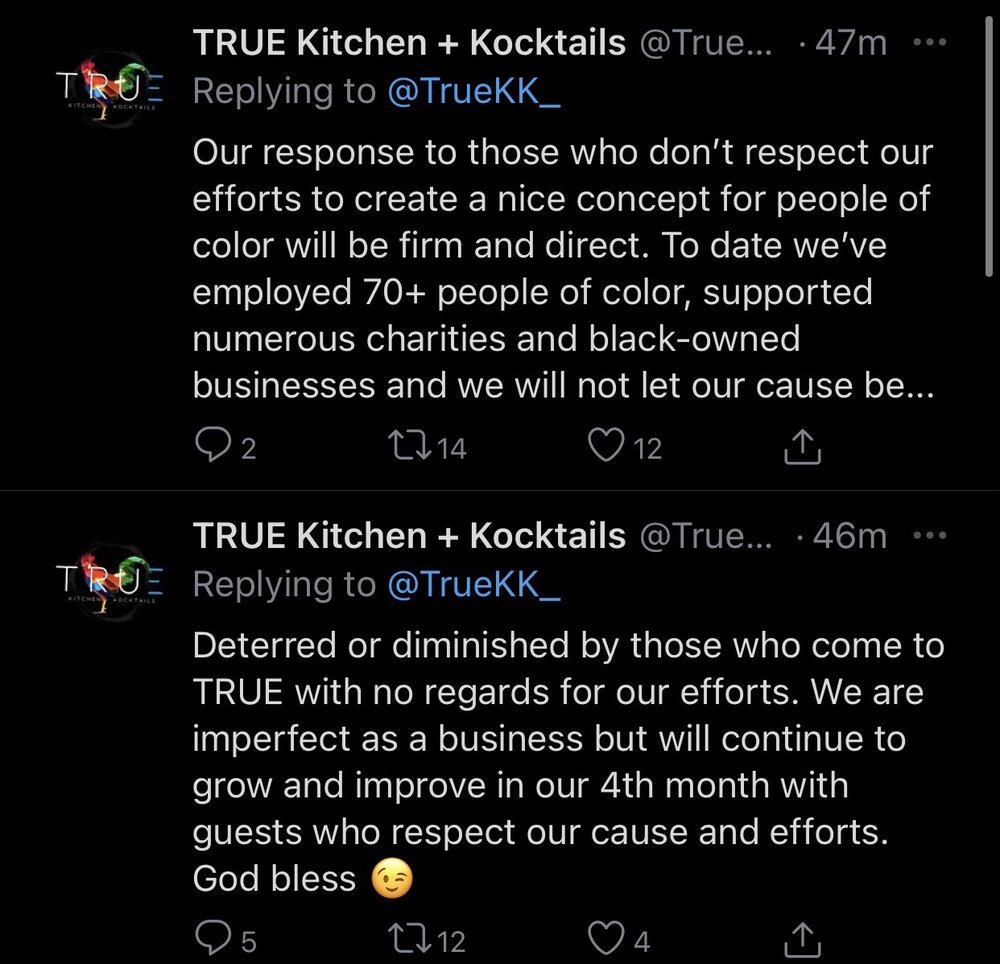This screenshot has height=964, width=1000.
Task: Retweet the second tweet with 12 retweets
Action: click(408, 939)
